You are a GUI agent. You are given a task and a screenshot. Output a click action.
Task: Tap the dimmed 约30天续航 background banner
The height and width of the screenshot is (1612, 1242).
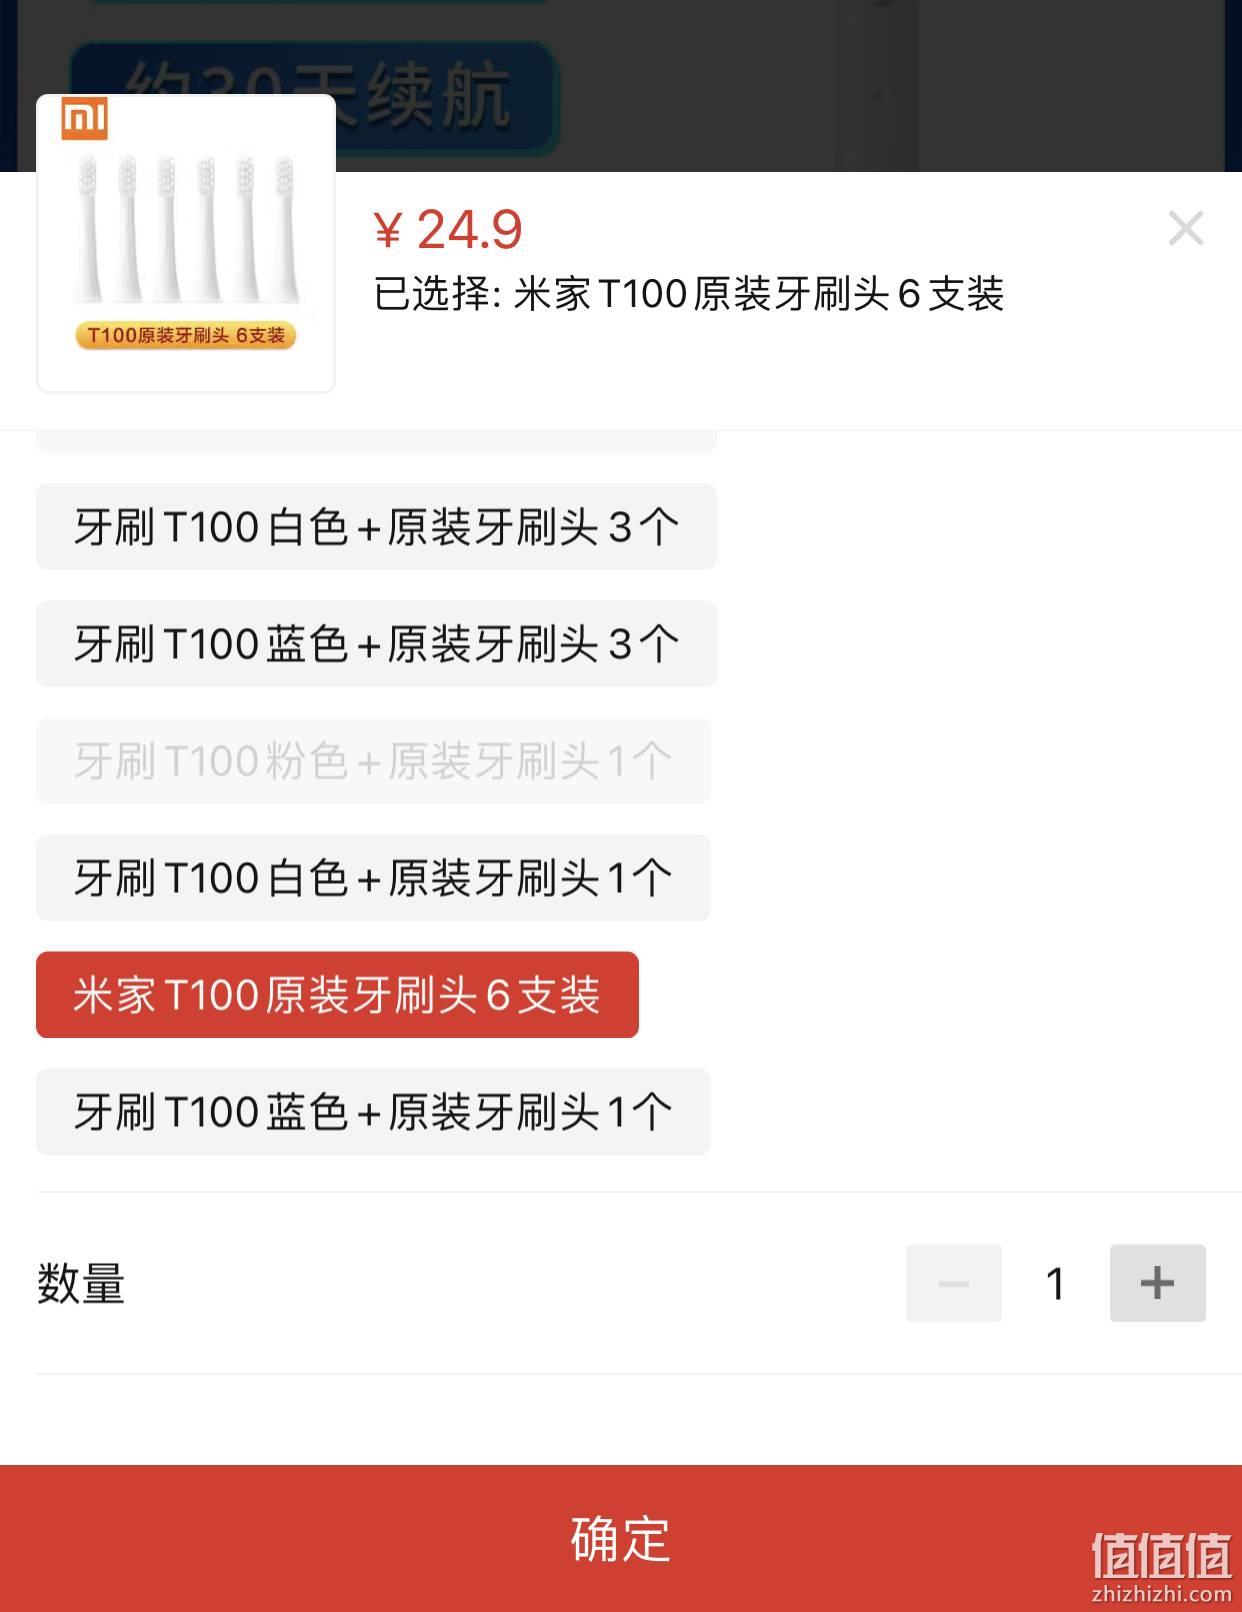[314, 97]
